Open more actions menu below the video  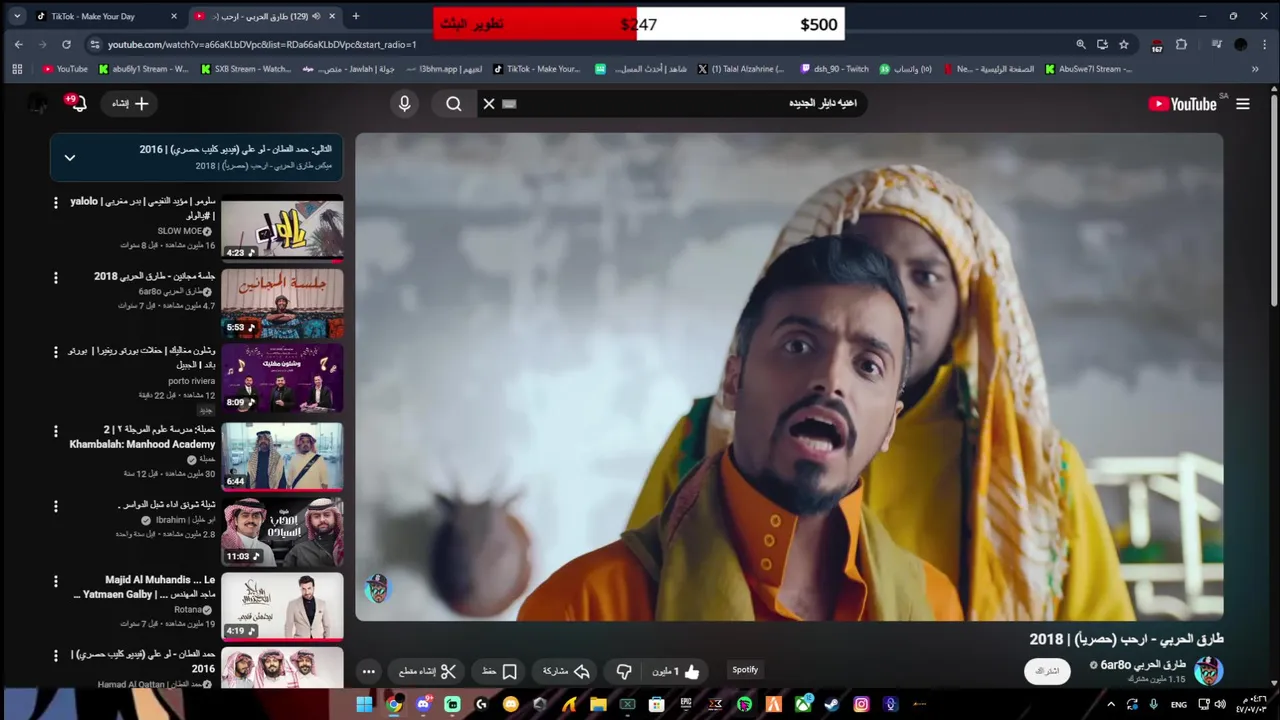click(368, 671)
